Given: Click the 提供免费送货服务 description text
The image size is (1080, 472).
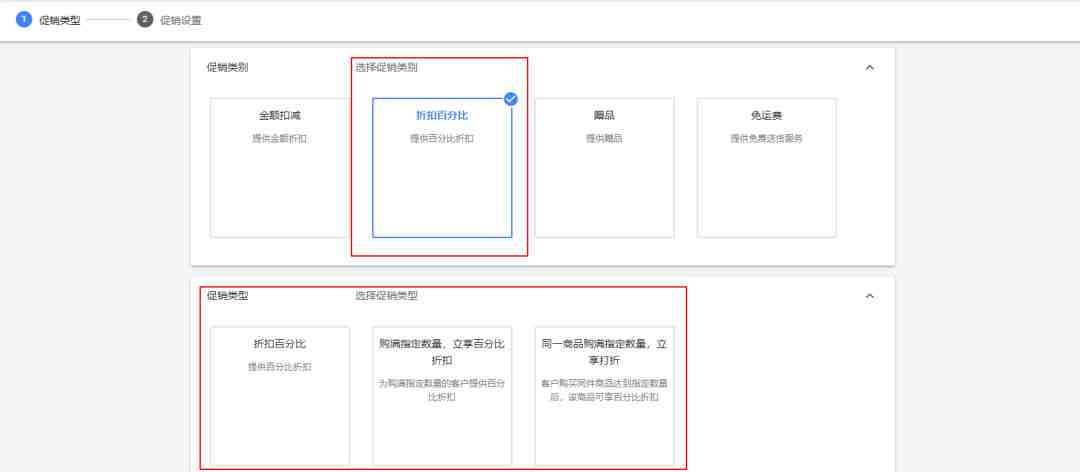Looking at the screenshot, I should pos(767,138).
